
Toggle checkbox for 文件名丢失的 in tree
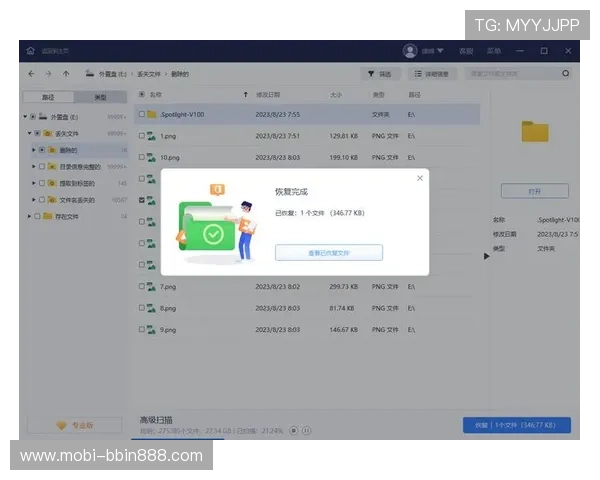pyautogui.click(x=42, y=200)
